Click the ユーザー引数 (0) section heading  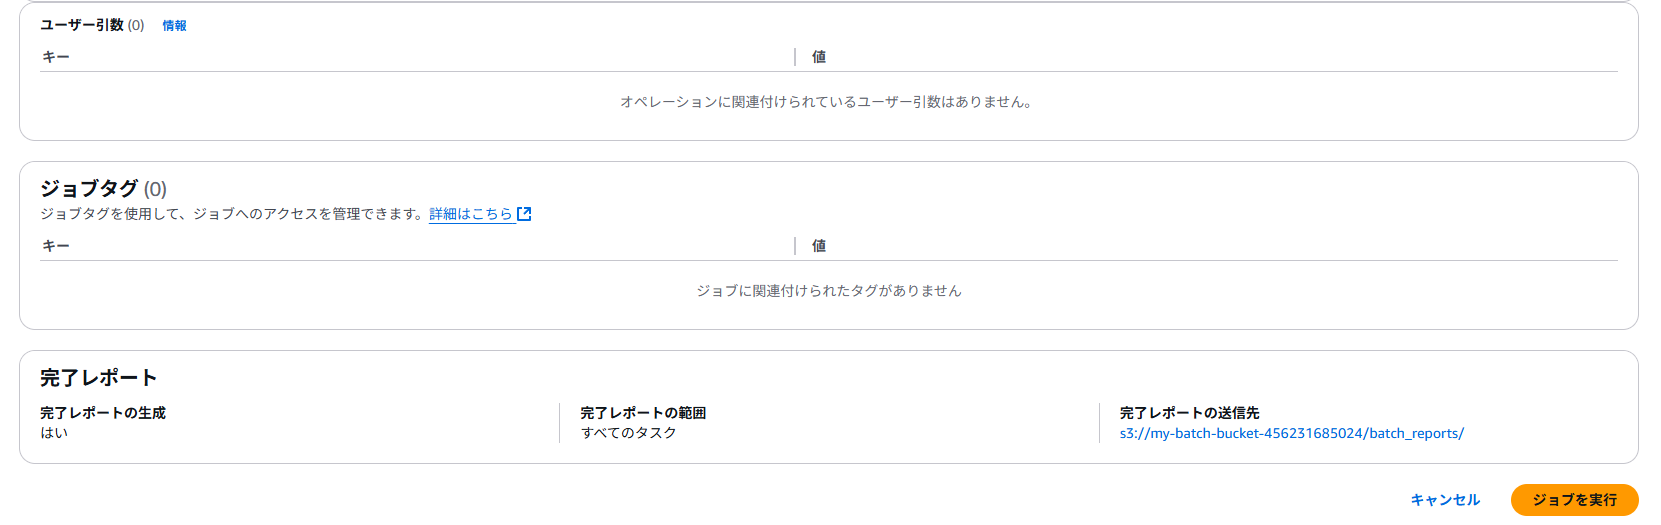[92, 25]
